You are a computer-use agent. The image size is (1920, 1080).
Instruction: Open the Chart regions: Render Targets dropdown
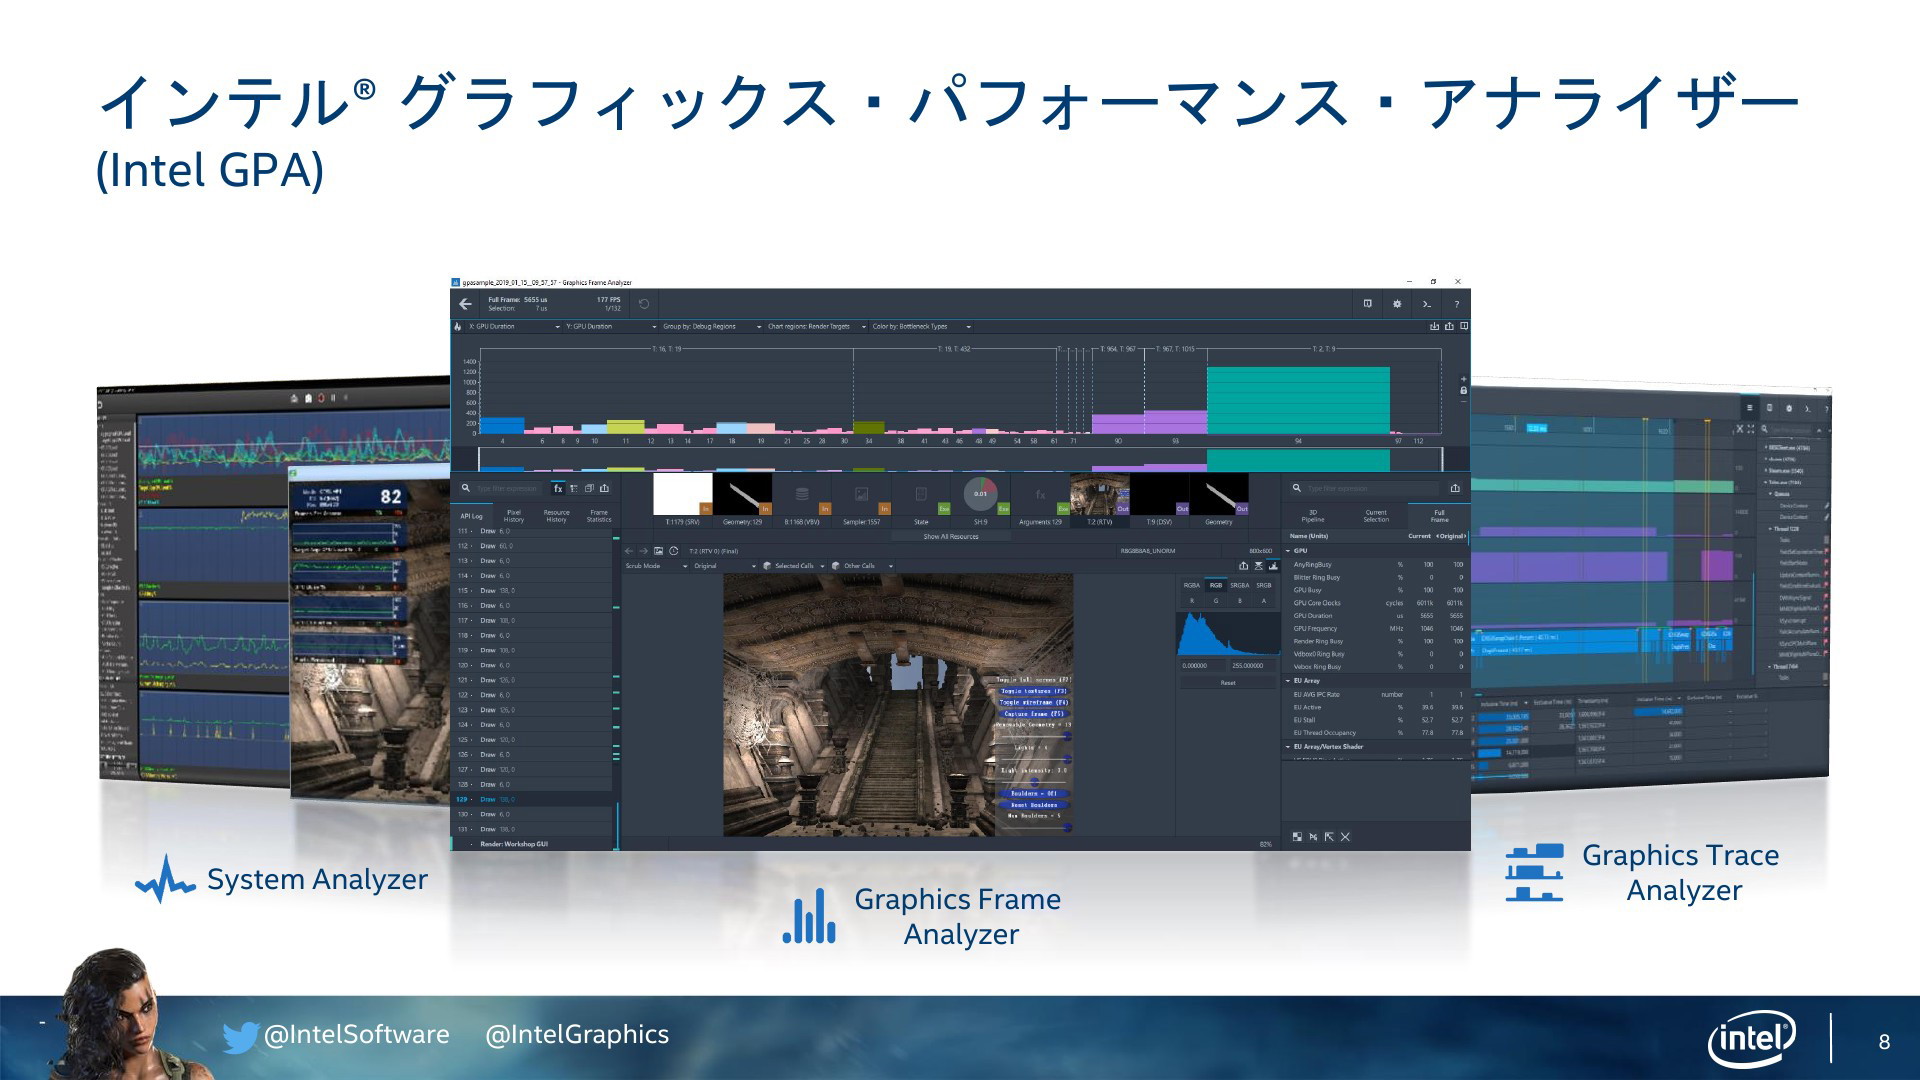click(x=816, y=326)
